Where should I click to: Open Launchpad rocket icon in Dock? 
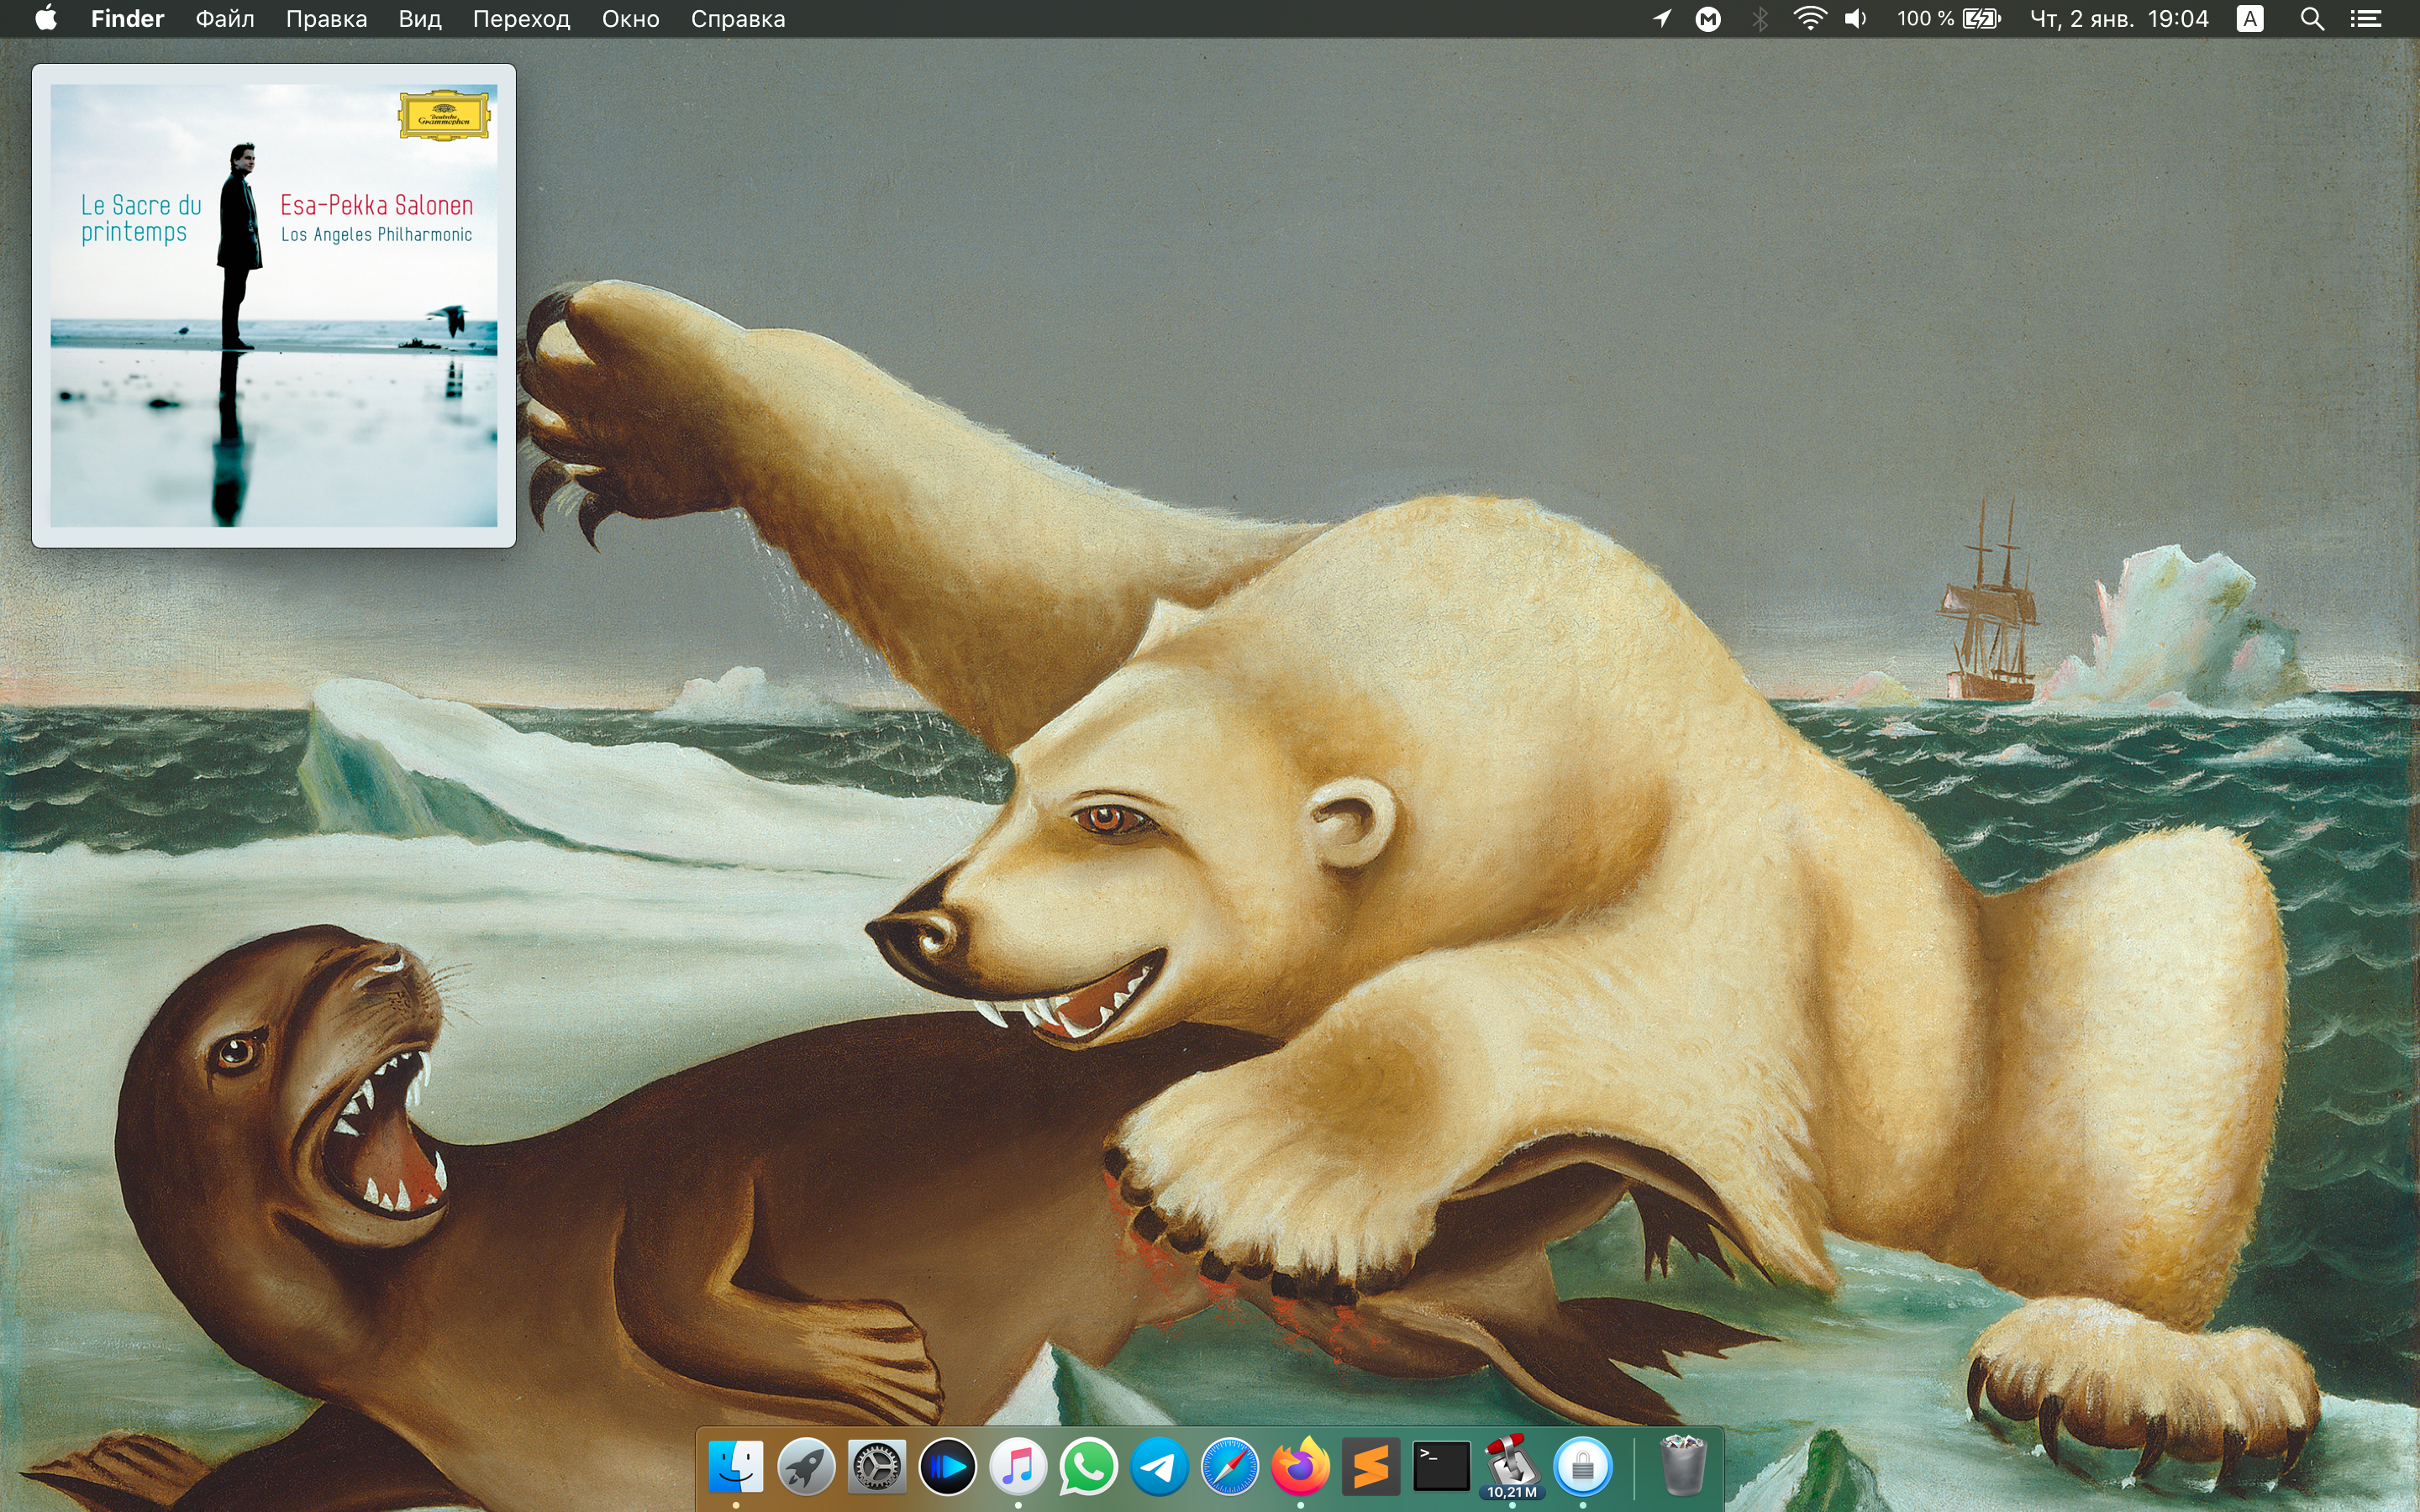(806, 1467)
